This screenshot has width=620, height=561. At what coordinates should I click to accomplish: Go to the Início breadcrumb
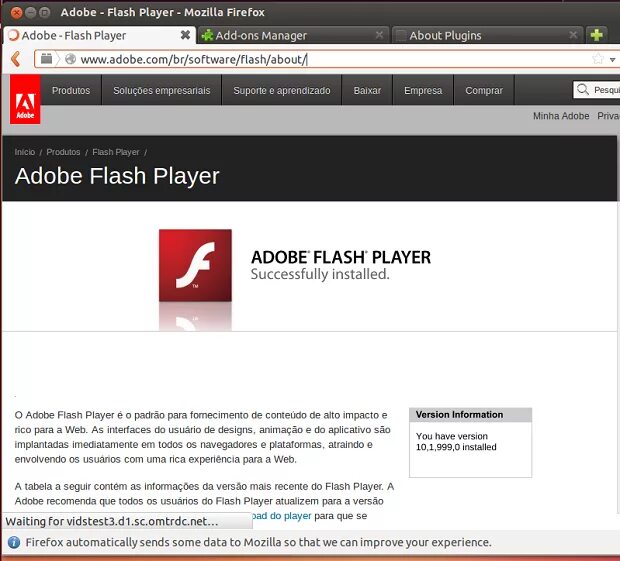click(25, 152)
